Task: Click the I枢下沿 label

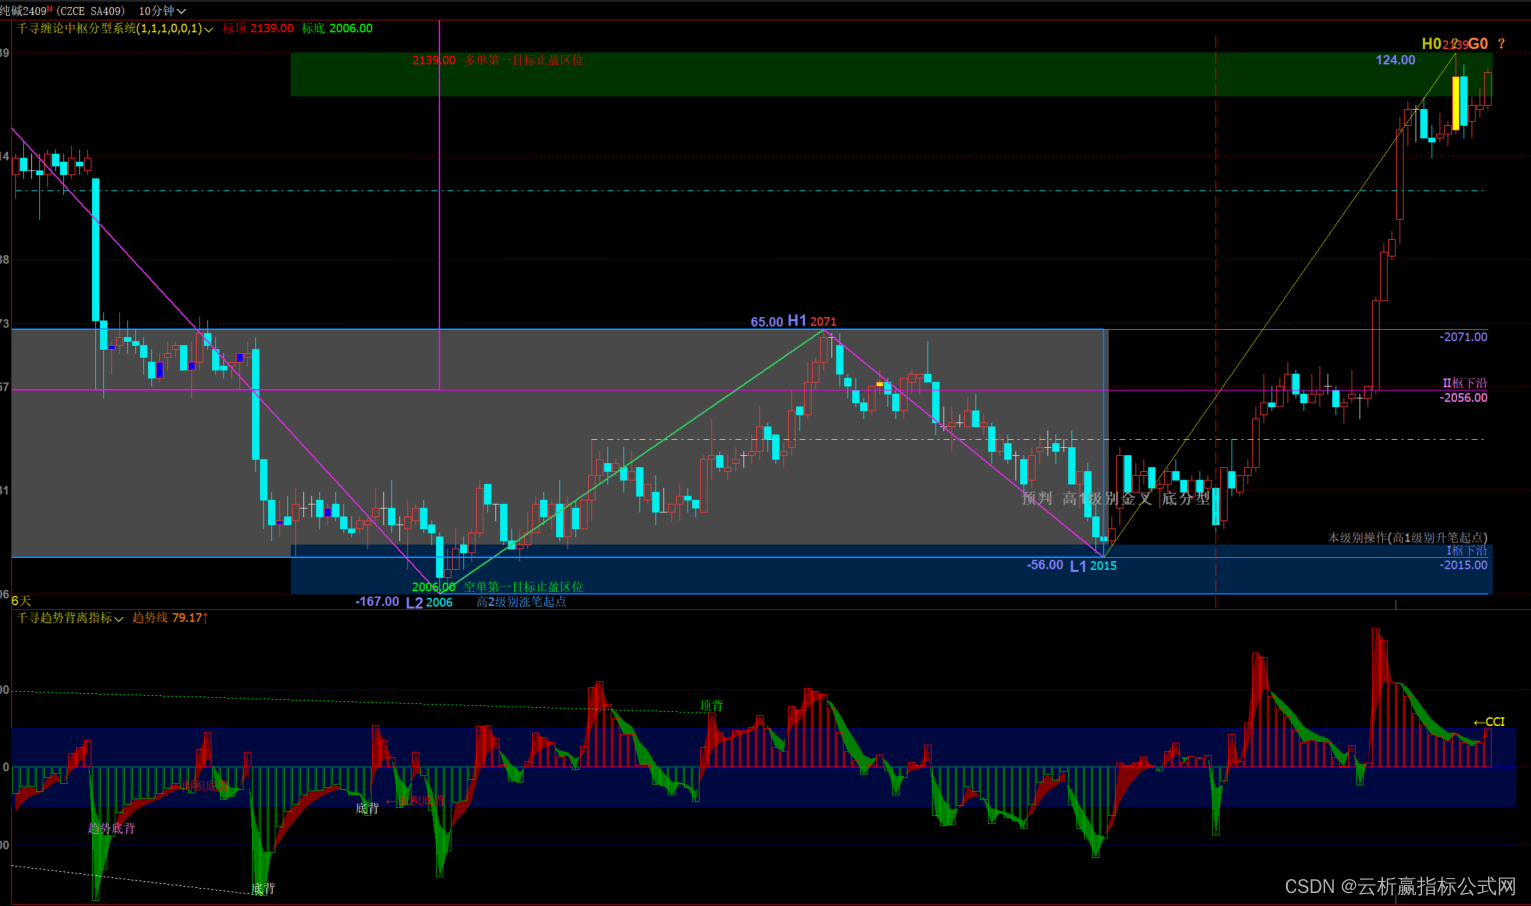Action: point(1467,551)
